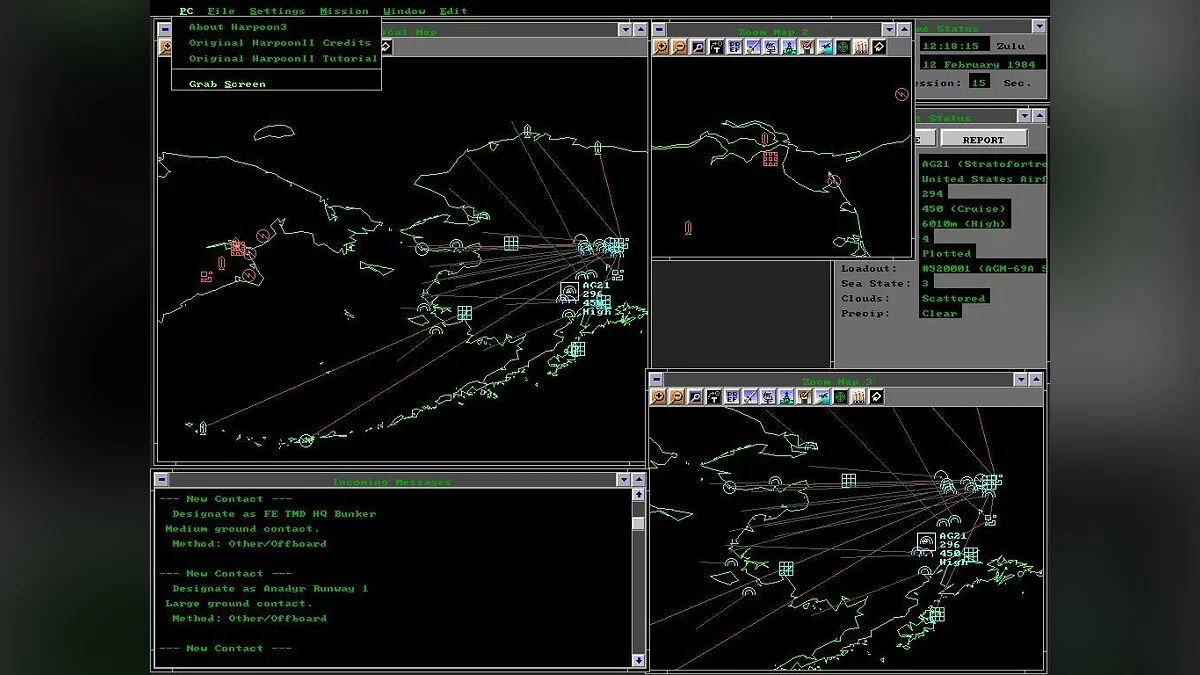Click the 12:18:15 time display
Screen dimensions: 1200x675
point(955,44)
